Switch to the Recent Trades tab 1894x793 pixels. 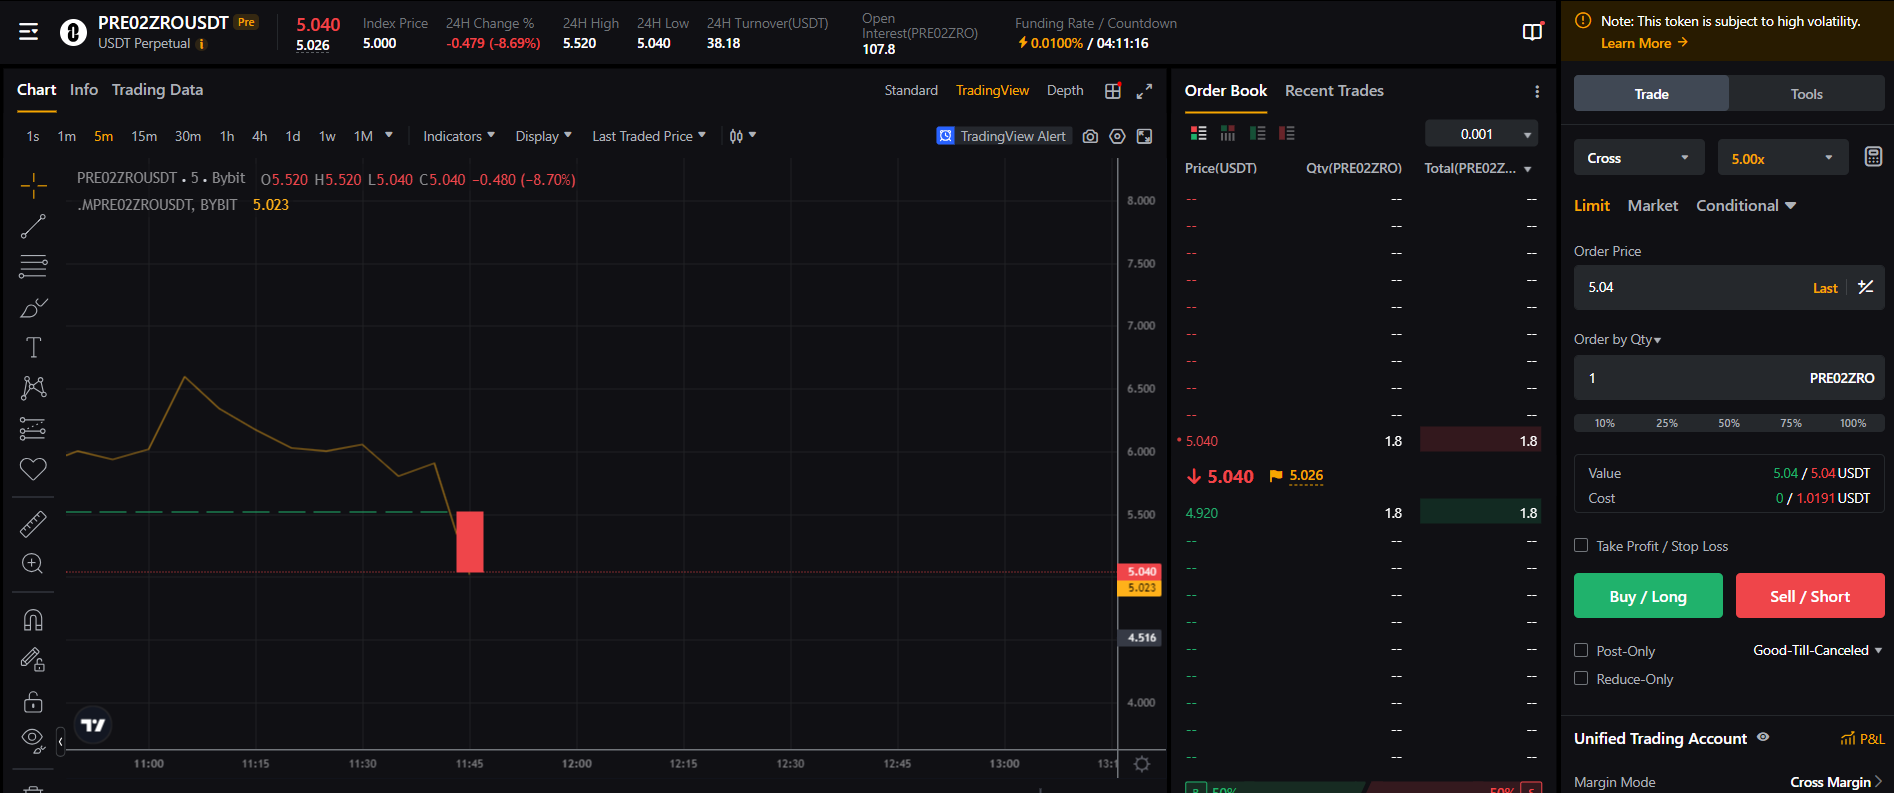1334,91
